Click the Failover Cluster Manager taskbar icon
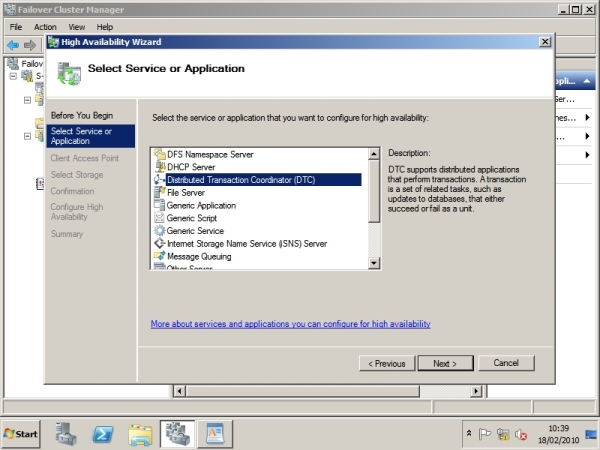This screenshot has height=450, width=600. (x=178, y=434)
